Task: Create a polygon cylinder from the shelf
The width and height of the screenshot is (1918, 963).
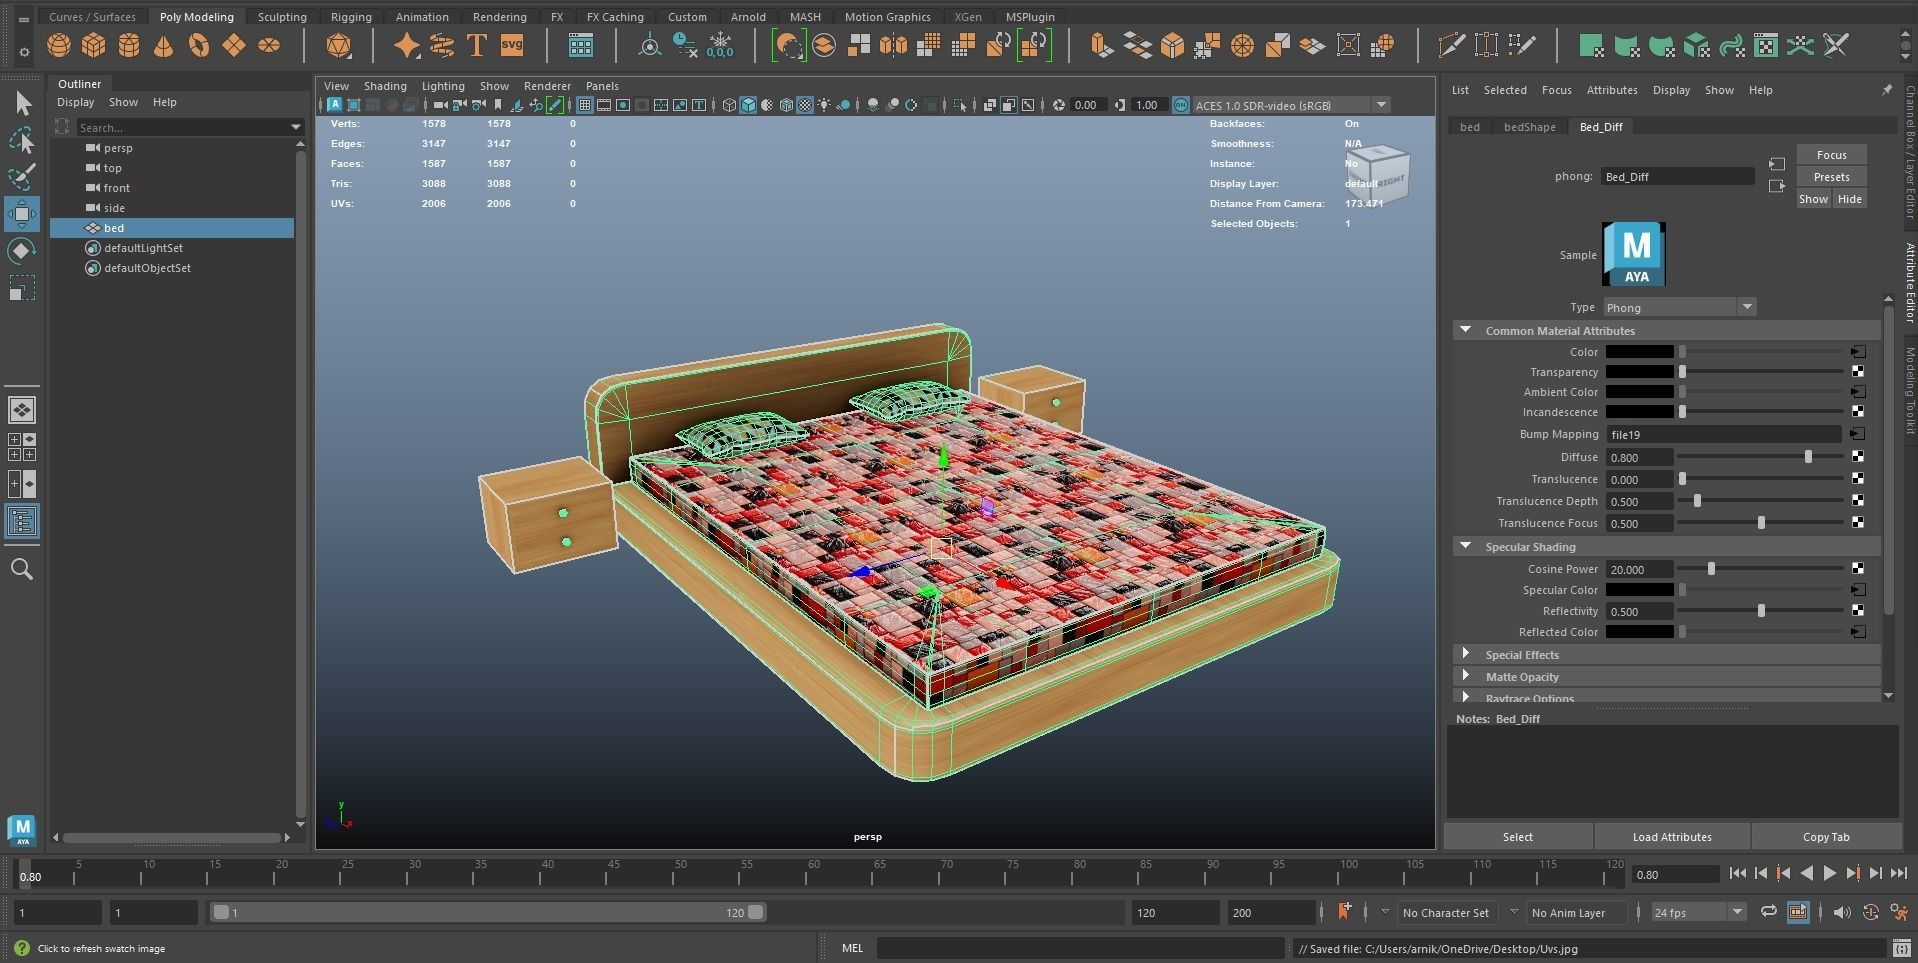Action: click(129, 46)
